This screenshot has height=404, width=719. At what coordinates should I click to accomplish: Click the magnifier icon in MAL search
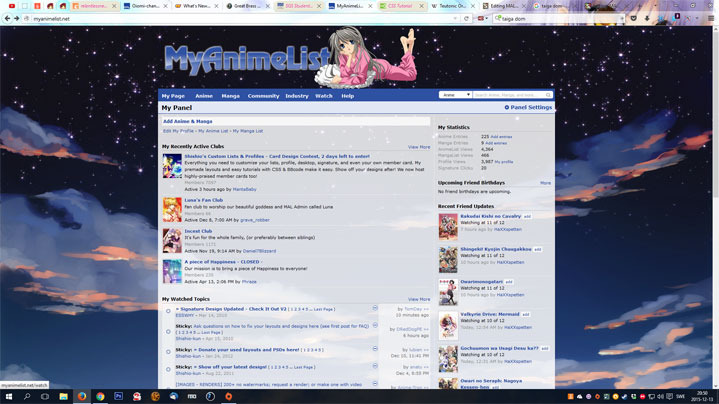tap(548, 95)
